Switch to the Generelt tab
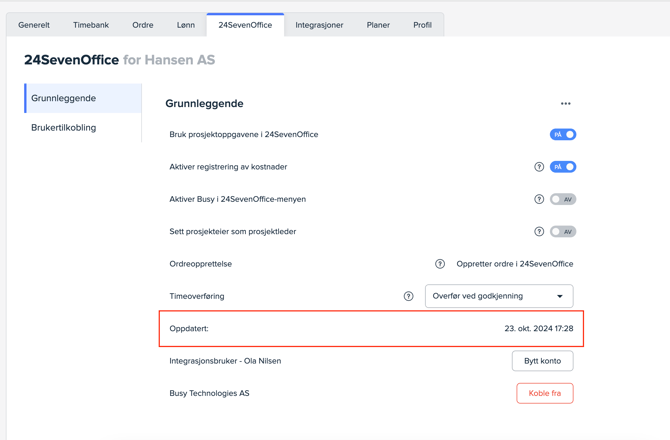The width and height of the screenshot is (670, 440). pos(34,25)
